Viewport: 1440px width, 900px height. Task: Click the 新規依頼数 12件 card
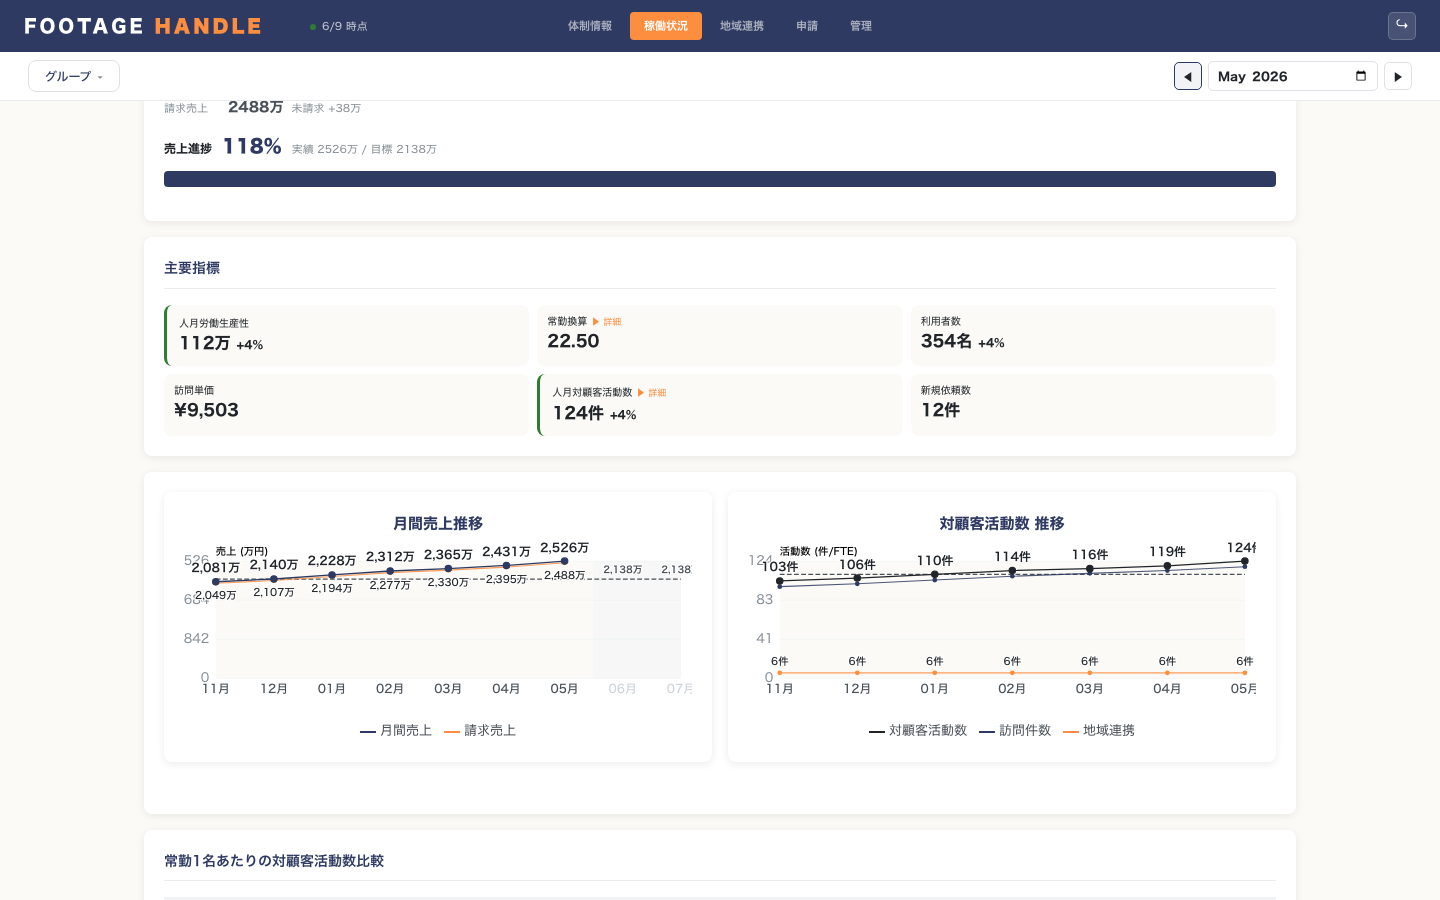(x=1093, y=405)
